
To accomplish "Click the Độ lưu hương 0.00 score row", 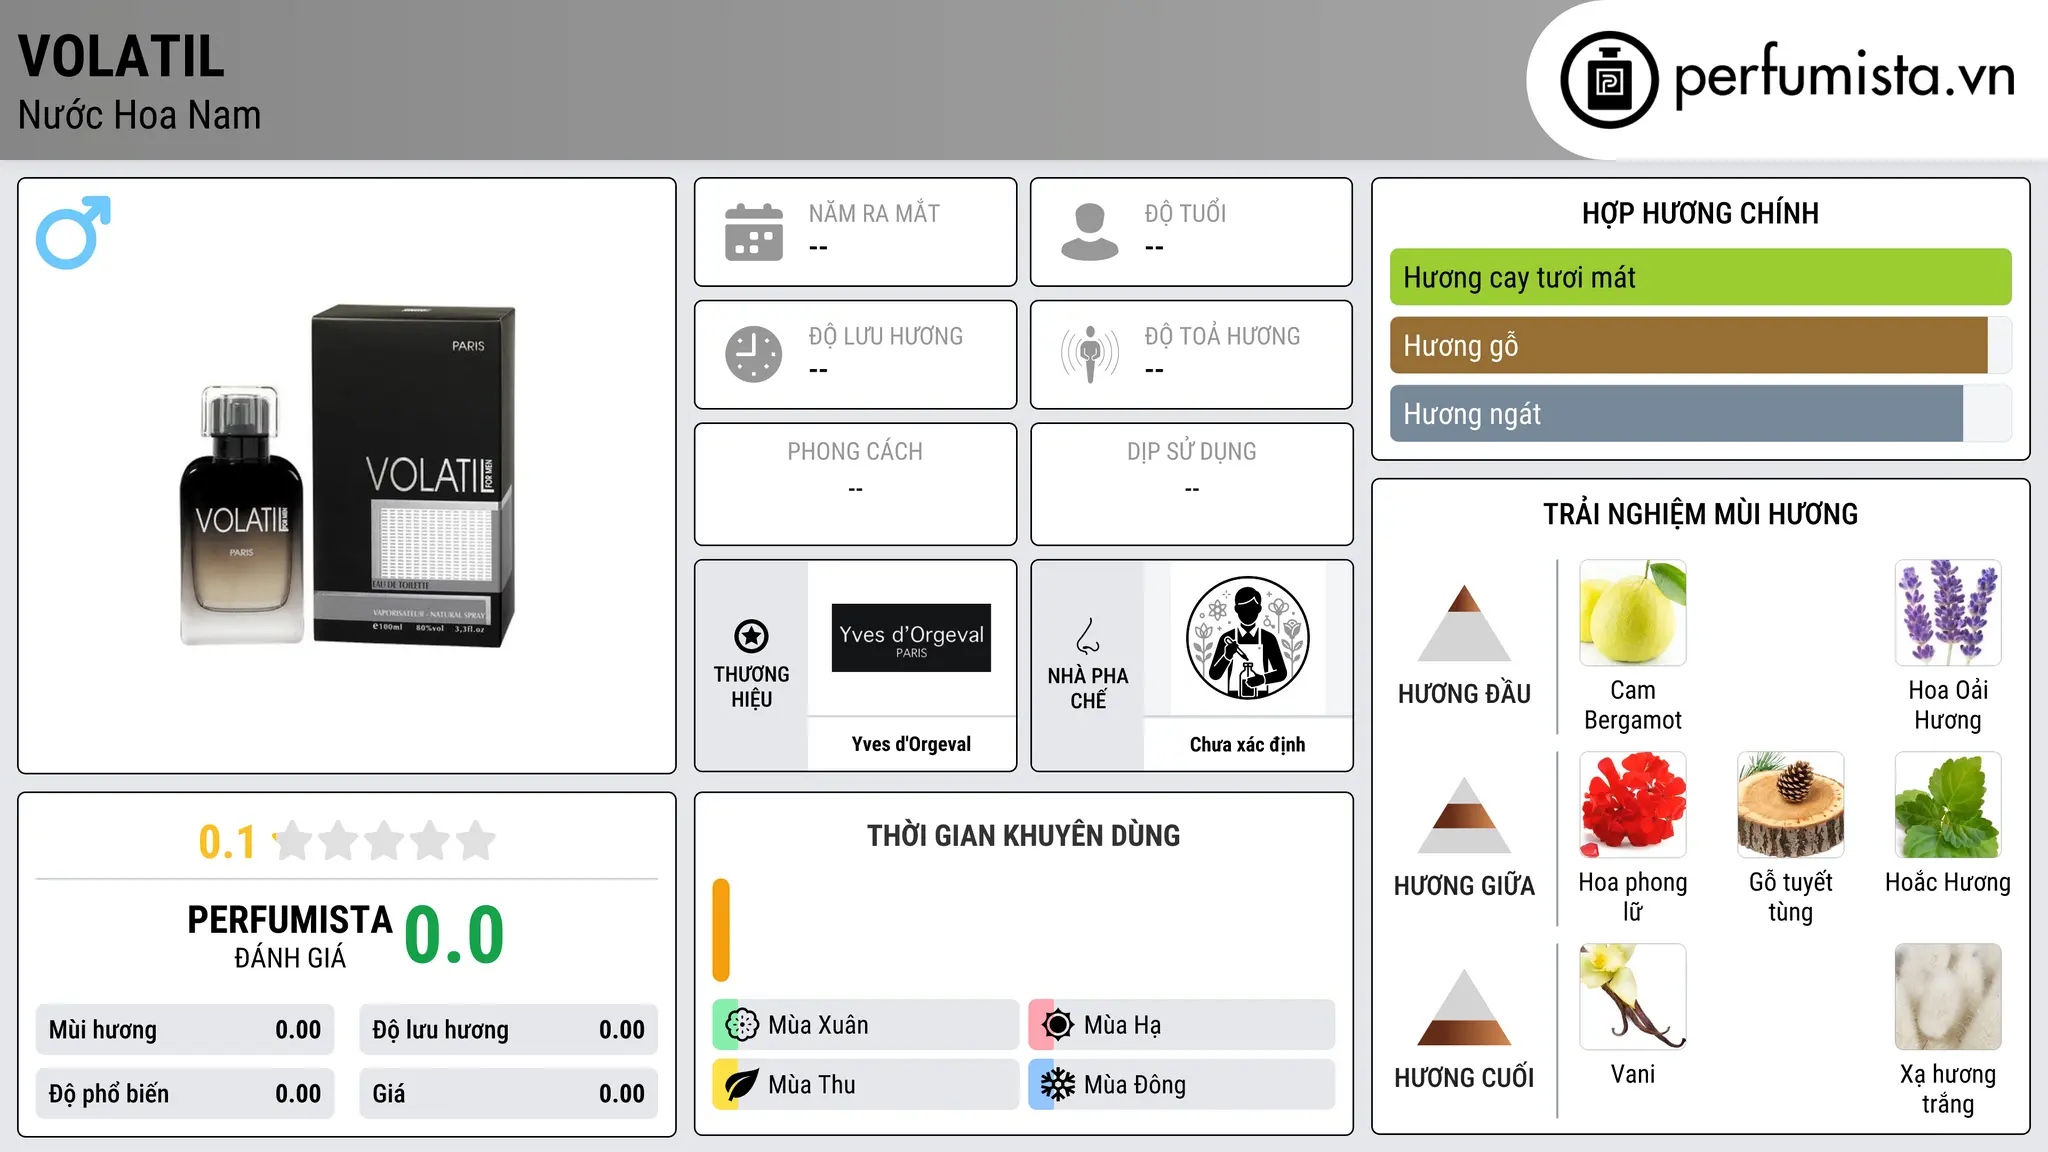I will click(x=508, y=1030).
